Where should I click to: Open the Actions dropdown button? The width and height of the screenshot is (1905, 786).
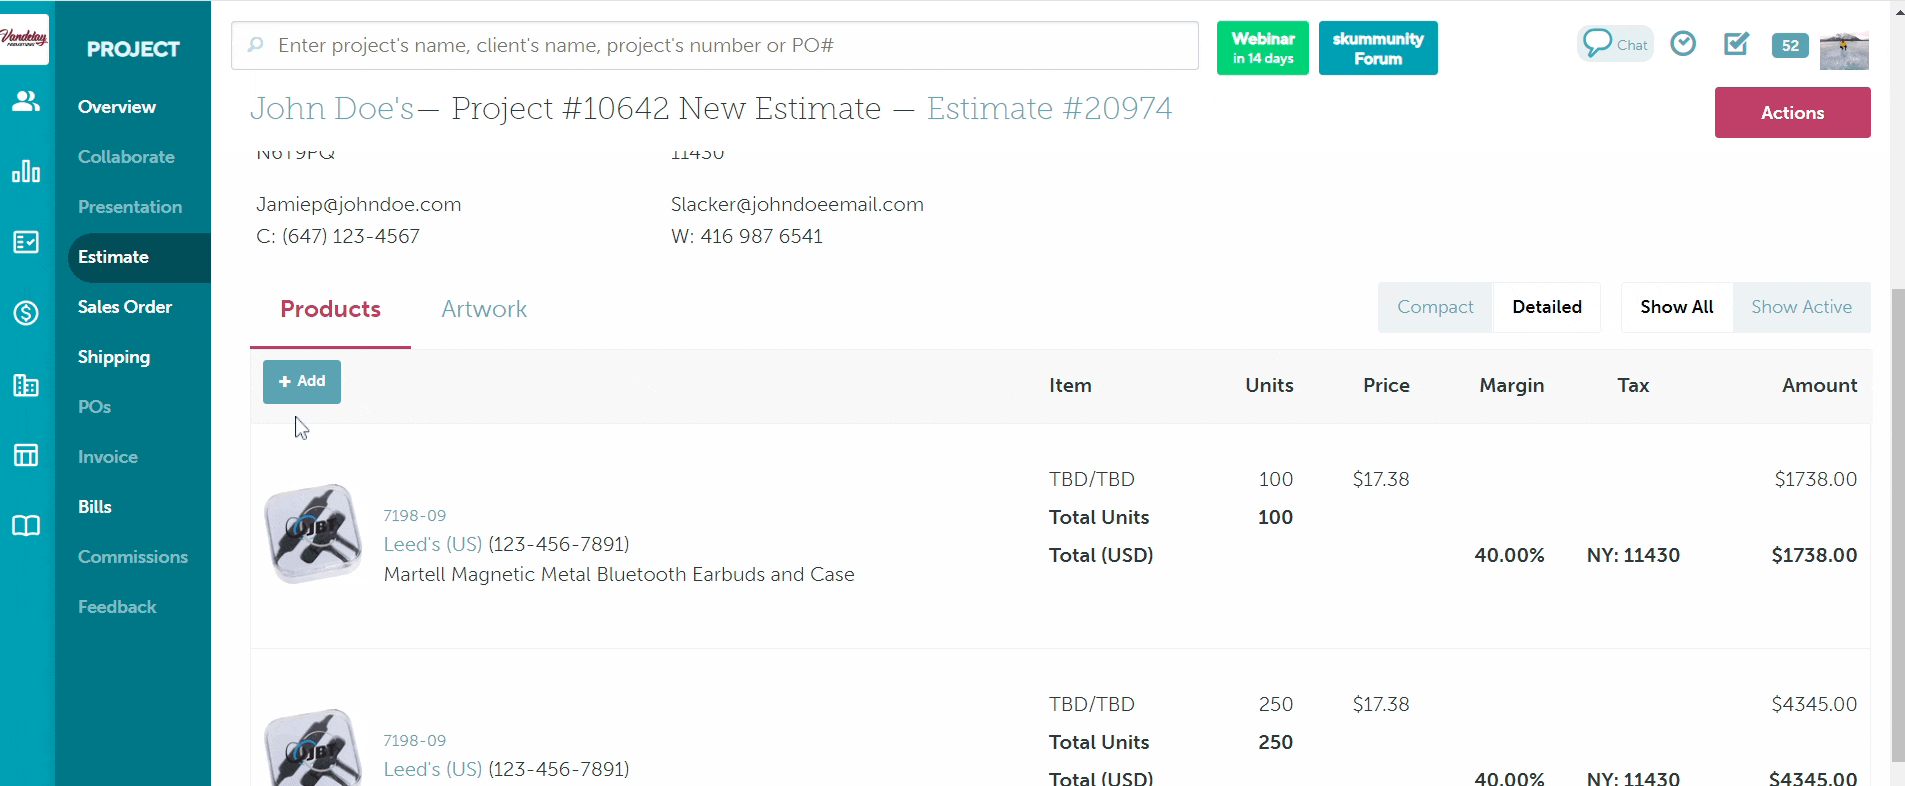(1792, 113)
